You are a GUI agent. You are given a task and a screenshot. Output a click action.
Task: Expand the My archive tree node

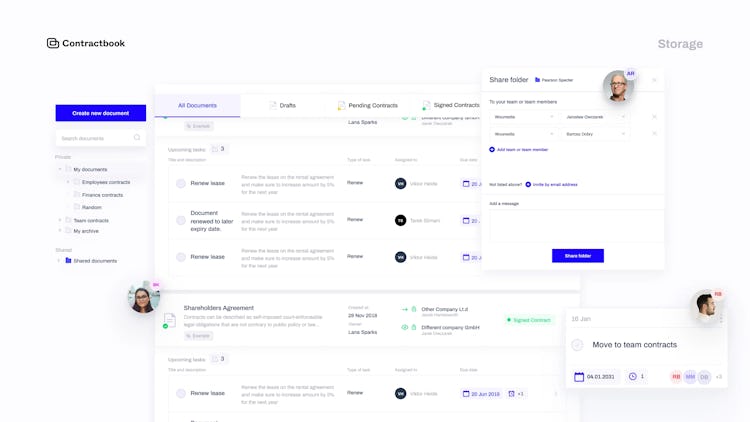click(60, 231)
